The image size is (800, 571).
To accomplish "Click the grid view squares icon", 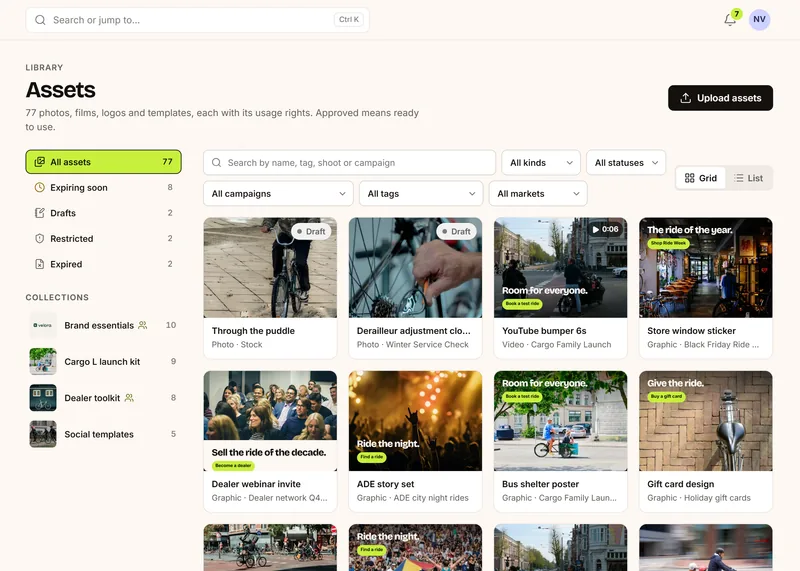I will [689, 178].
